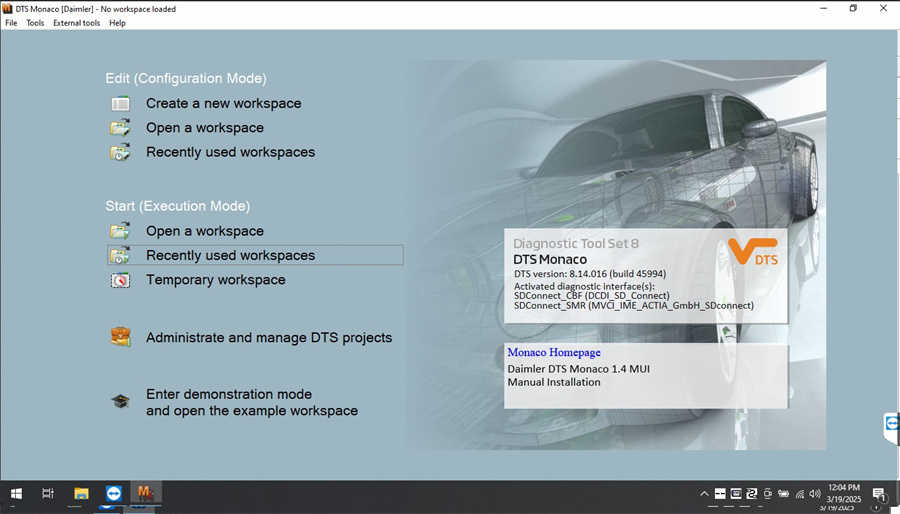The width and height of the screenshot is (900, 514).
Task: Click Open a workspace icon under Execution Mode
Action: pos(120,231)
